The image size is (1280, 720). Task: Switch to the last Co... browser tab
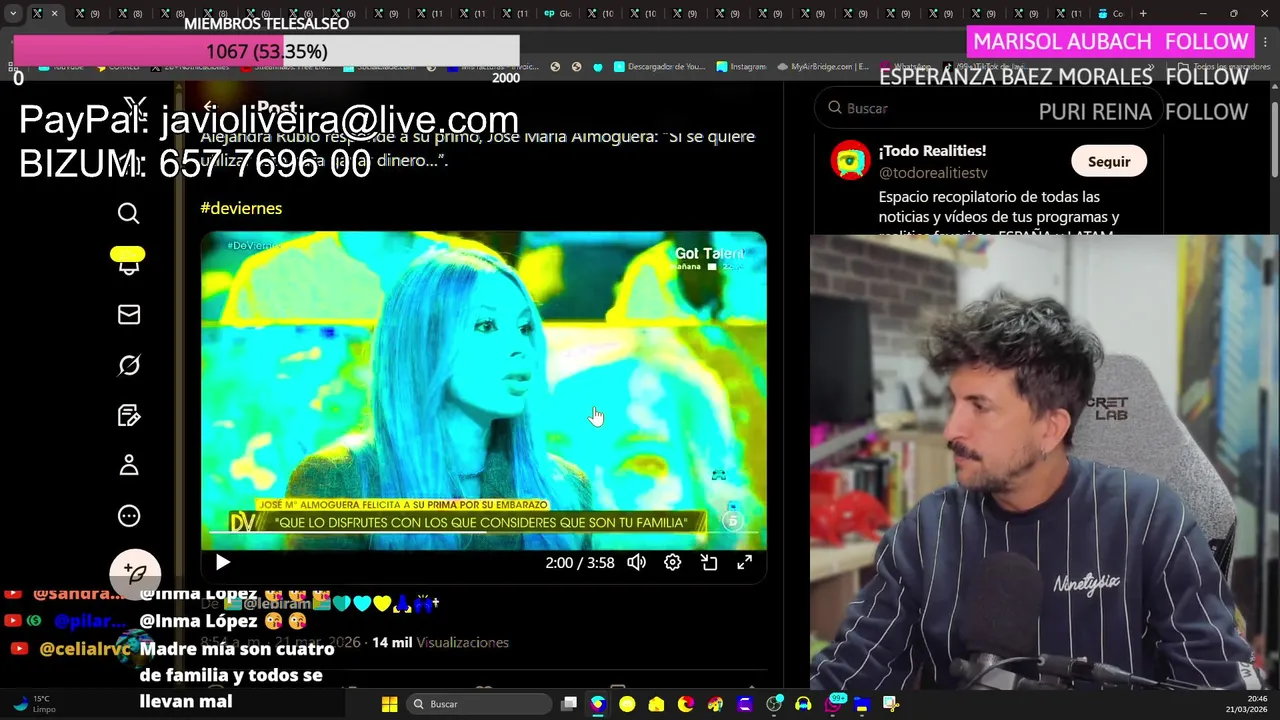click(x=1111, y=13)
